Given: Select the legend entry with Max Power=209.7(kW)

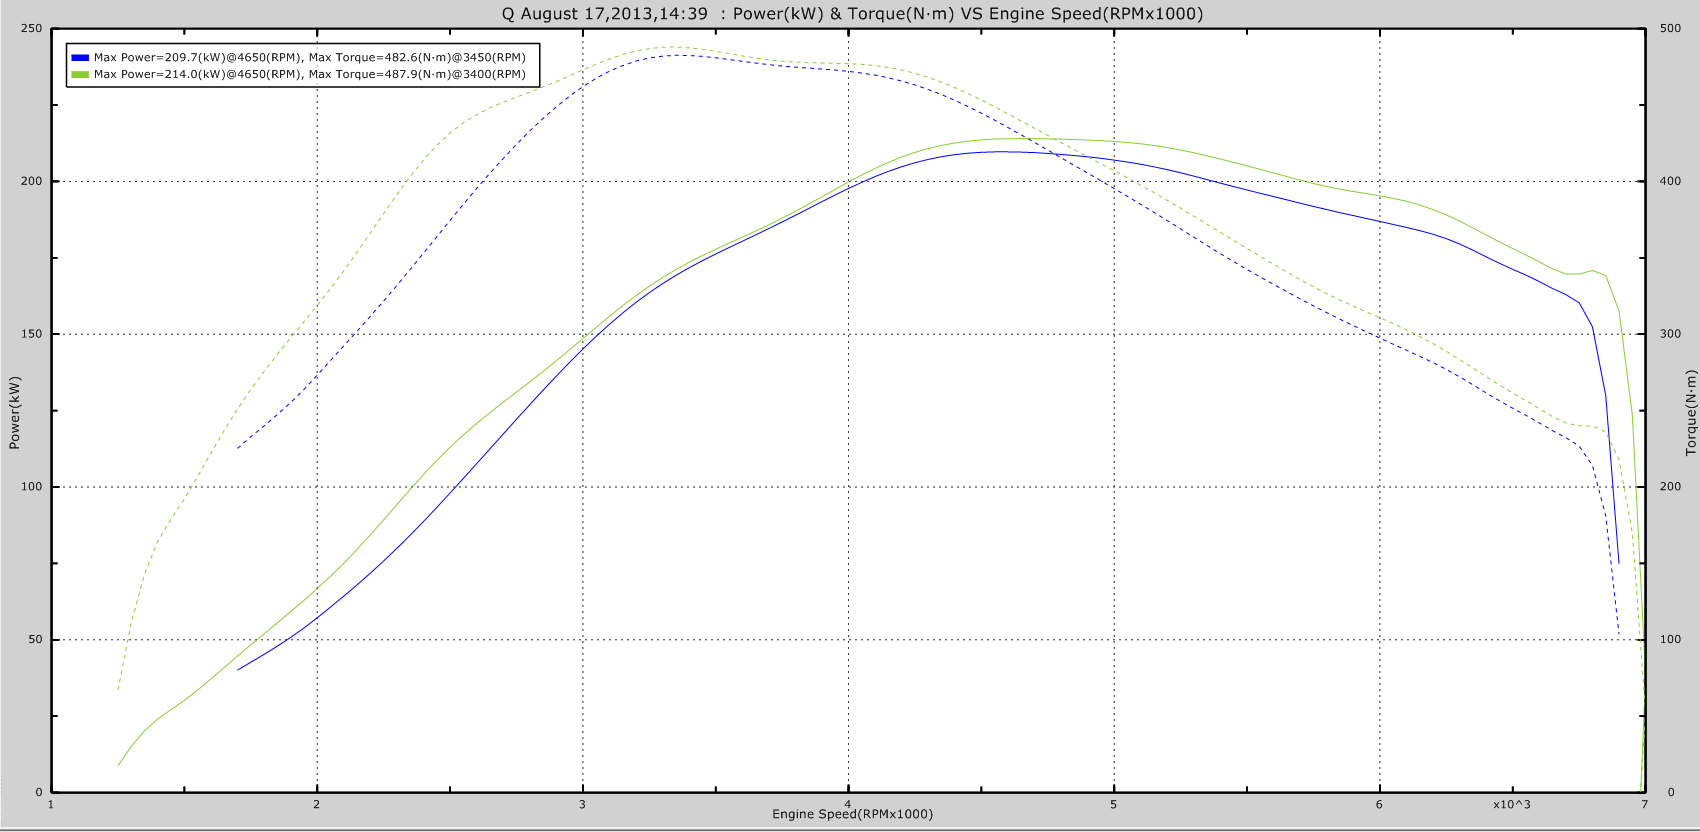Looking at the screenshot, I should pos(309,58).
